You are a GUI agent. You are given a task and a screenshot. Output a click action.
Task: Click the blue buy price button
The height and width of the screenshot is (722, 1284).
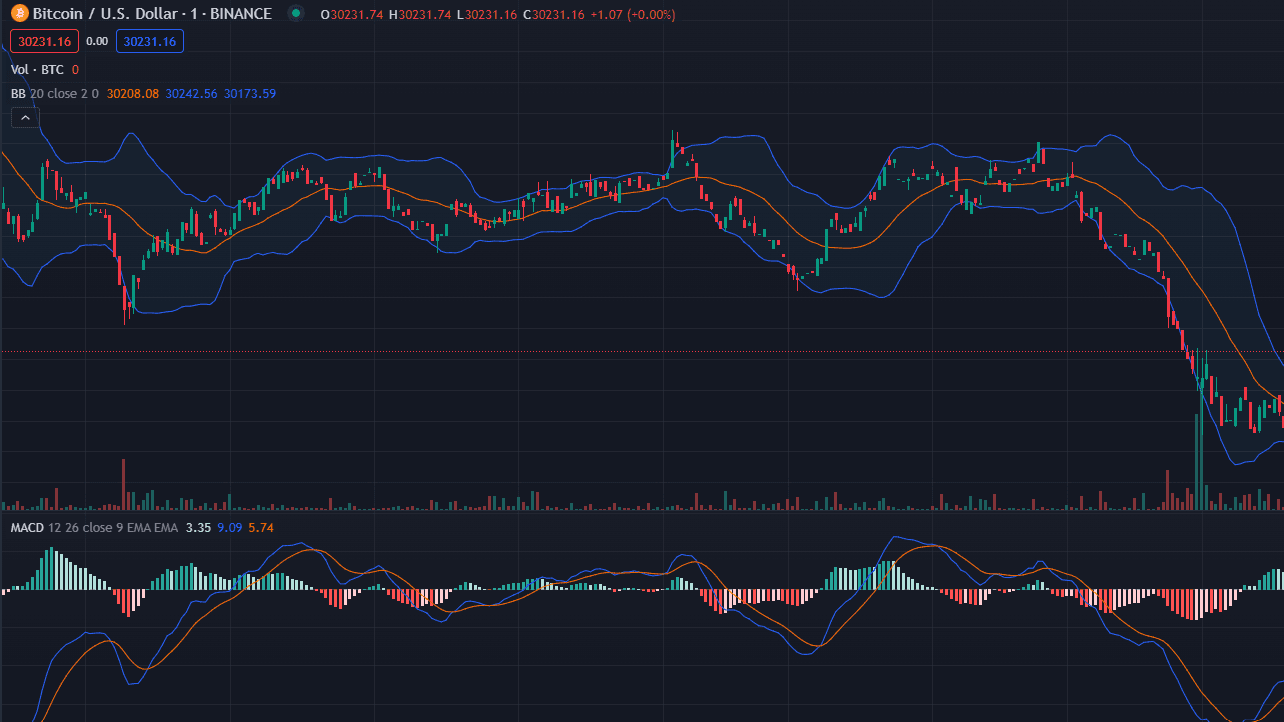click(150, 41)
